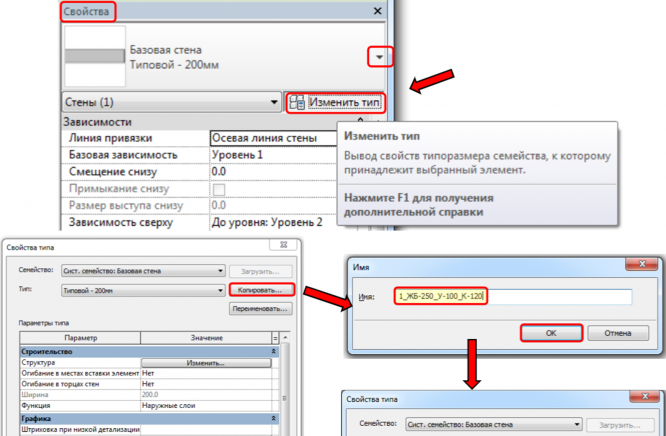Click the Базовая стена type preview thumbnail
666x436 pixels.
click(95, 56)
